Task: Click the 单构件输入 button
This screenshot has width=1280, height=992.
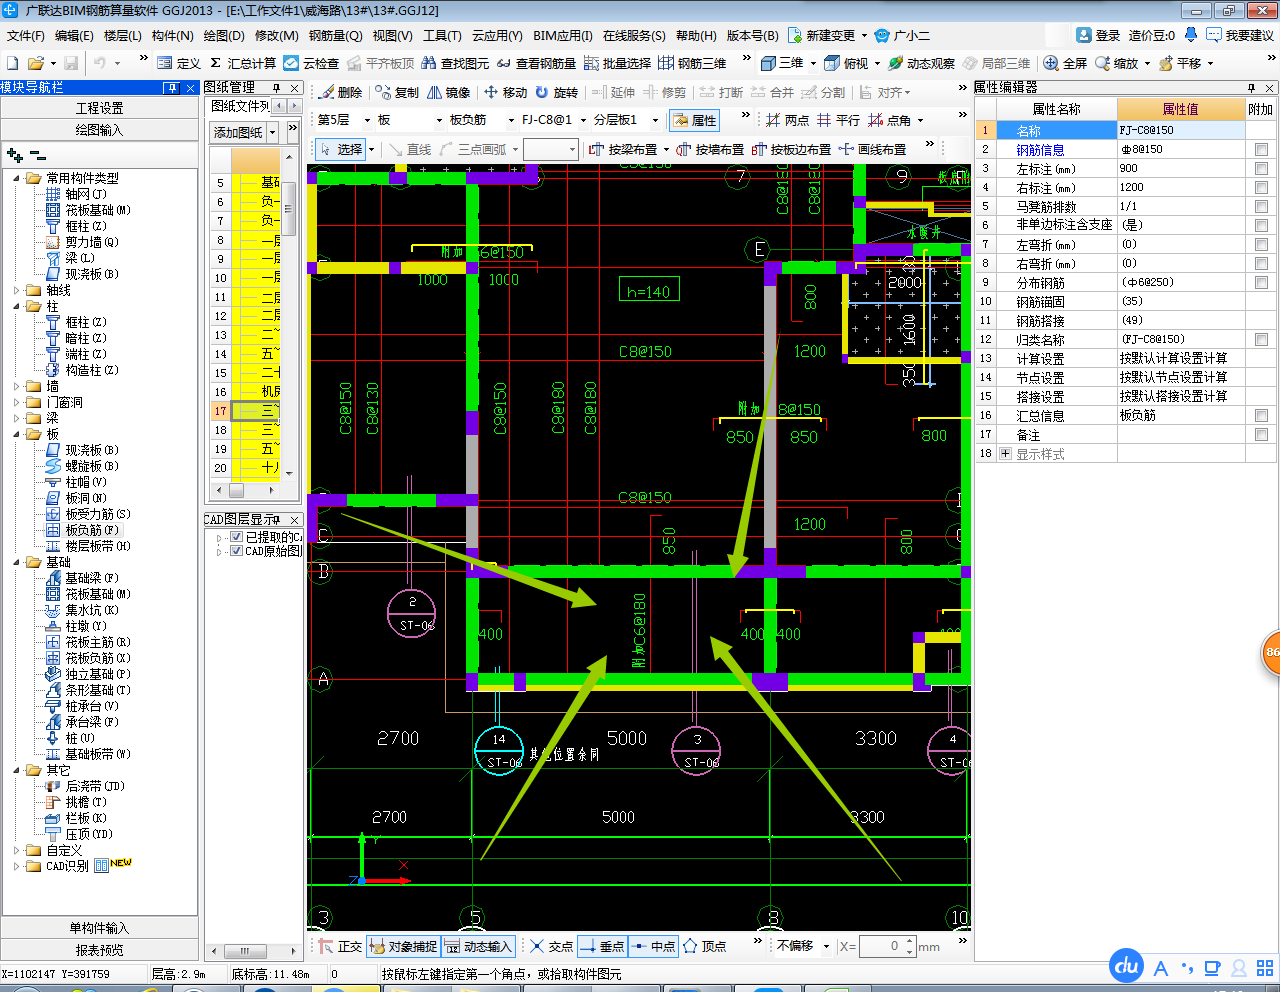Action: pos(100,928)
